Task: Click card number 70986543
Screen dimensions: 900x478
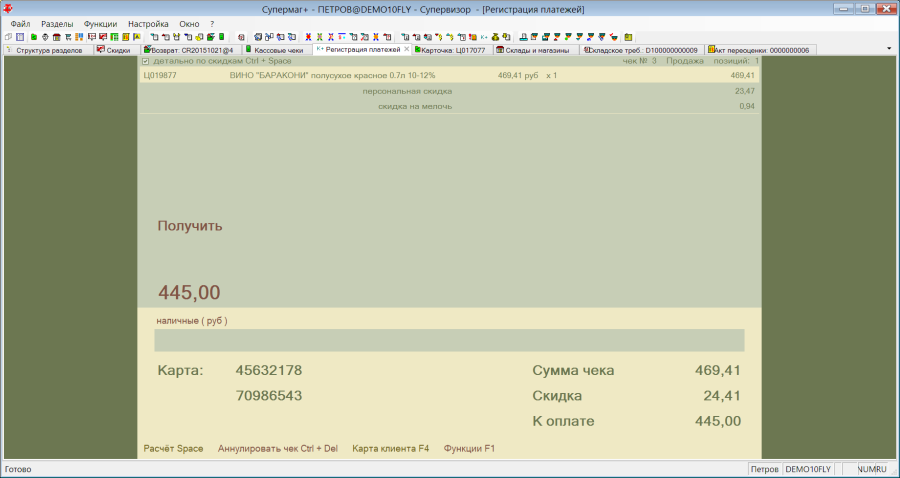Action: click(x=269, y=396)
